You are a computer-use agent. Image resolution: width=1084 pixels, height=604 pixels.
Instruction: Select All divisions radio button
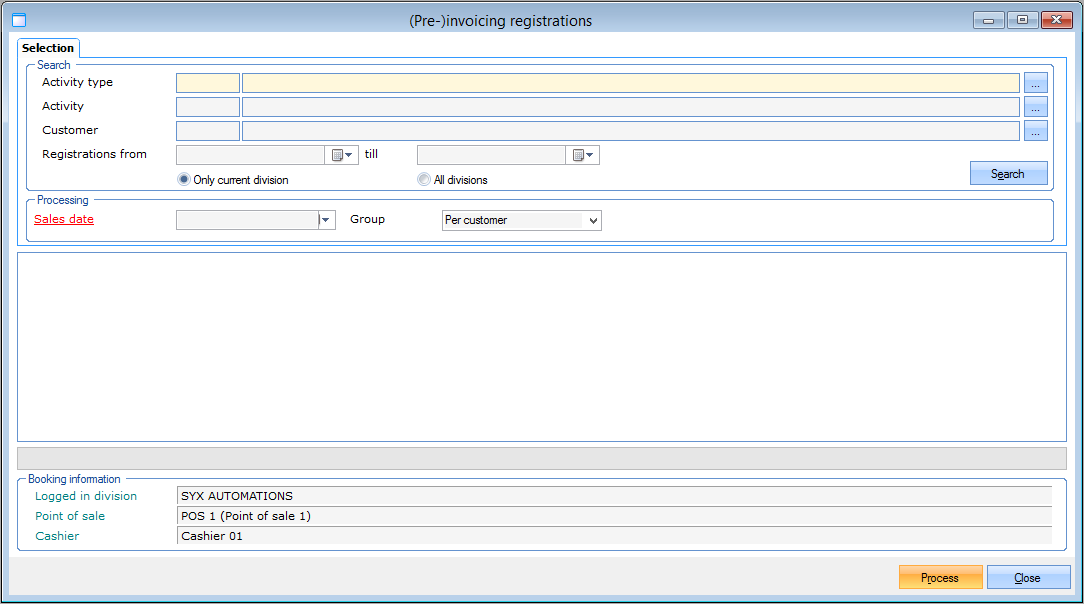(424, 180)
